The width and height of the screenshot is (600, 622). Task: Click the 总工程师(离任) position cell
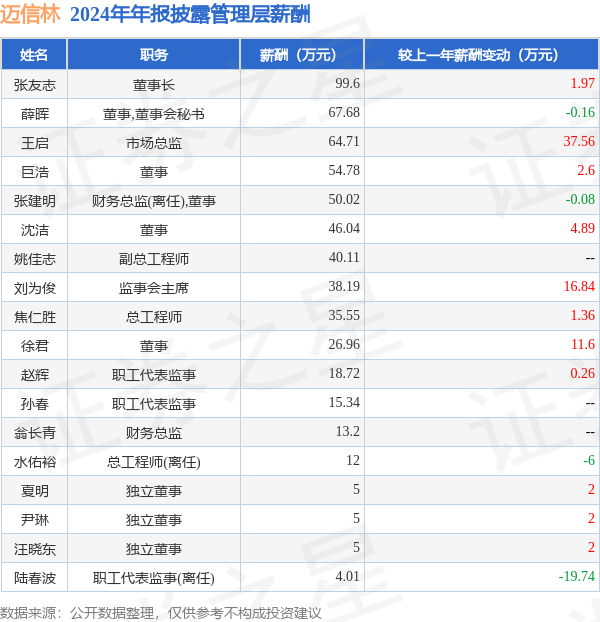tap(154, 462)
